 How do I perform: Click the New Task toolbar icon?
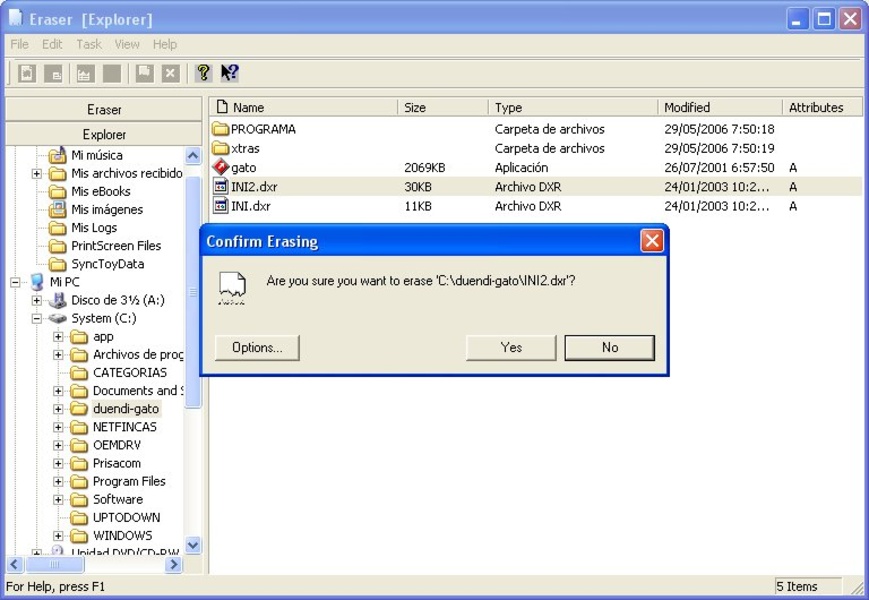[x=27, y=73]
